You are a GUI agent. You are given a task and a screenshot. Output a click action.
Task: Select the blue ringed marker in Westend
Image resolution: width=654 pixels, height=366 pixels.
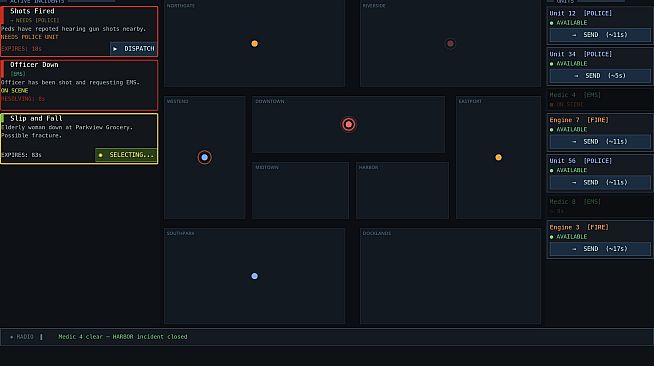coord(204,157)
